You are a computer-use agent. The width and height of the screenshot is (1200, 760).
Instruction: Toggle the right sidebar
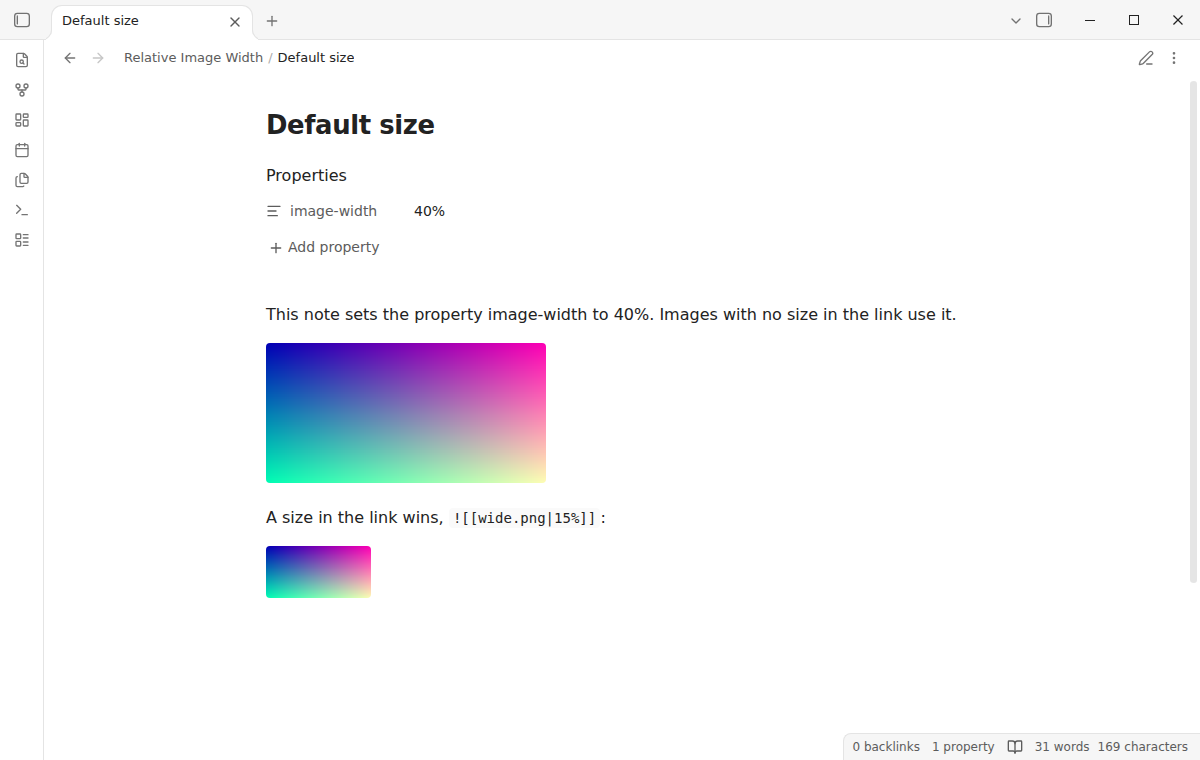(x=1044, y=20)
